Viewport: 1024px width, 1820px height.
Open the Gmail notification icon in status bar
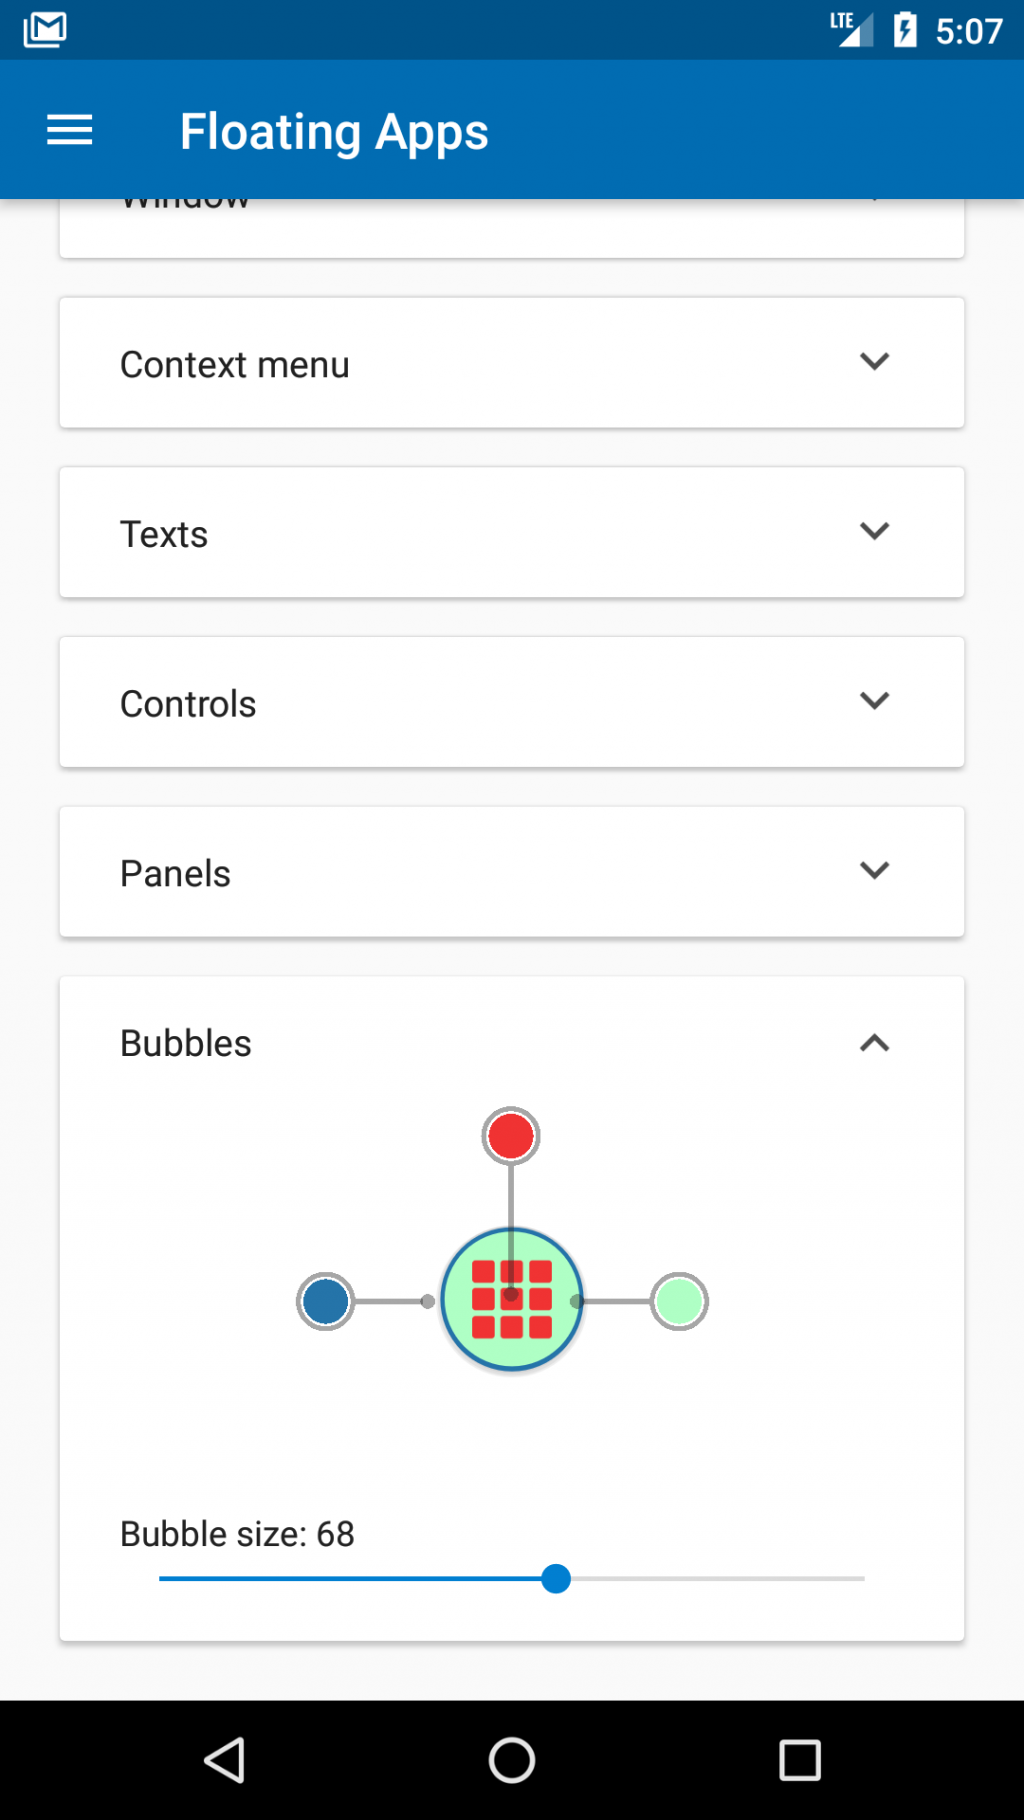click(x=44, y=28)
